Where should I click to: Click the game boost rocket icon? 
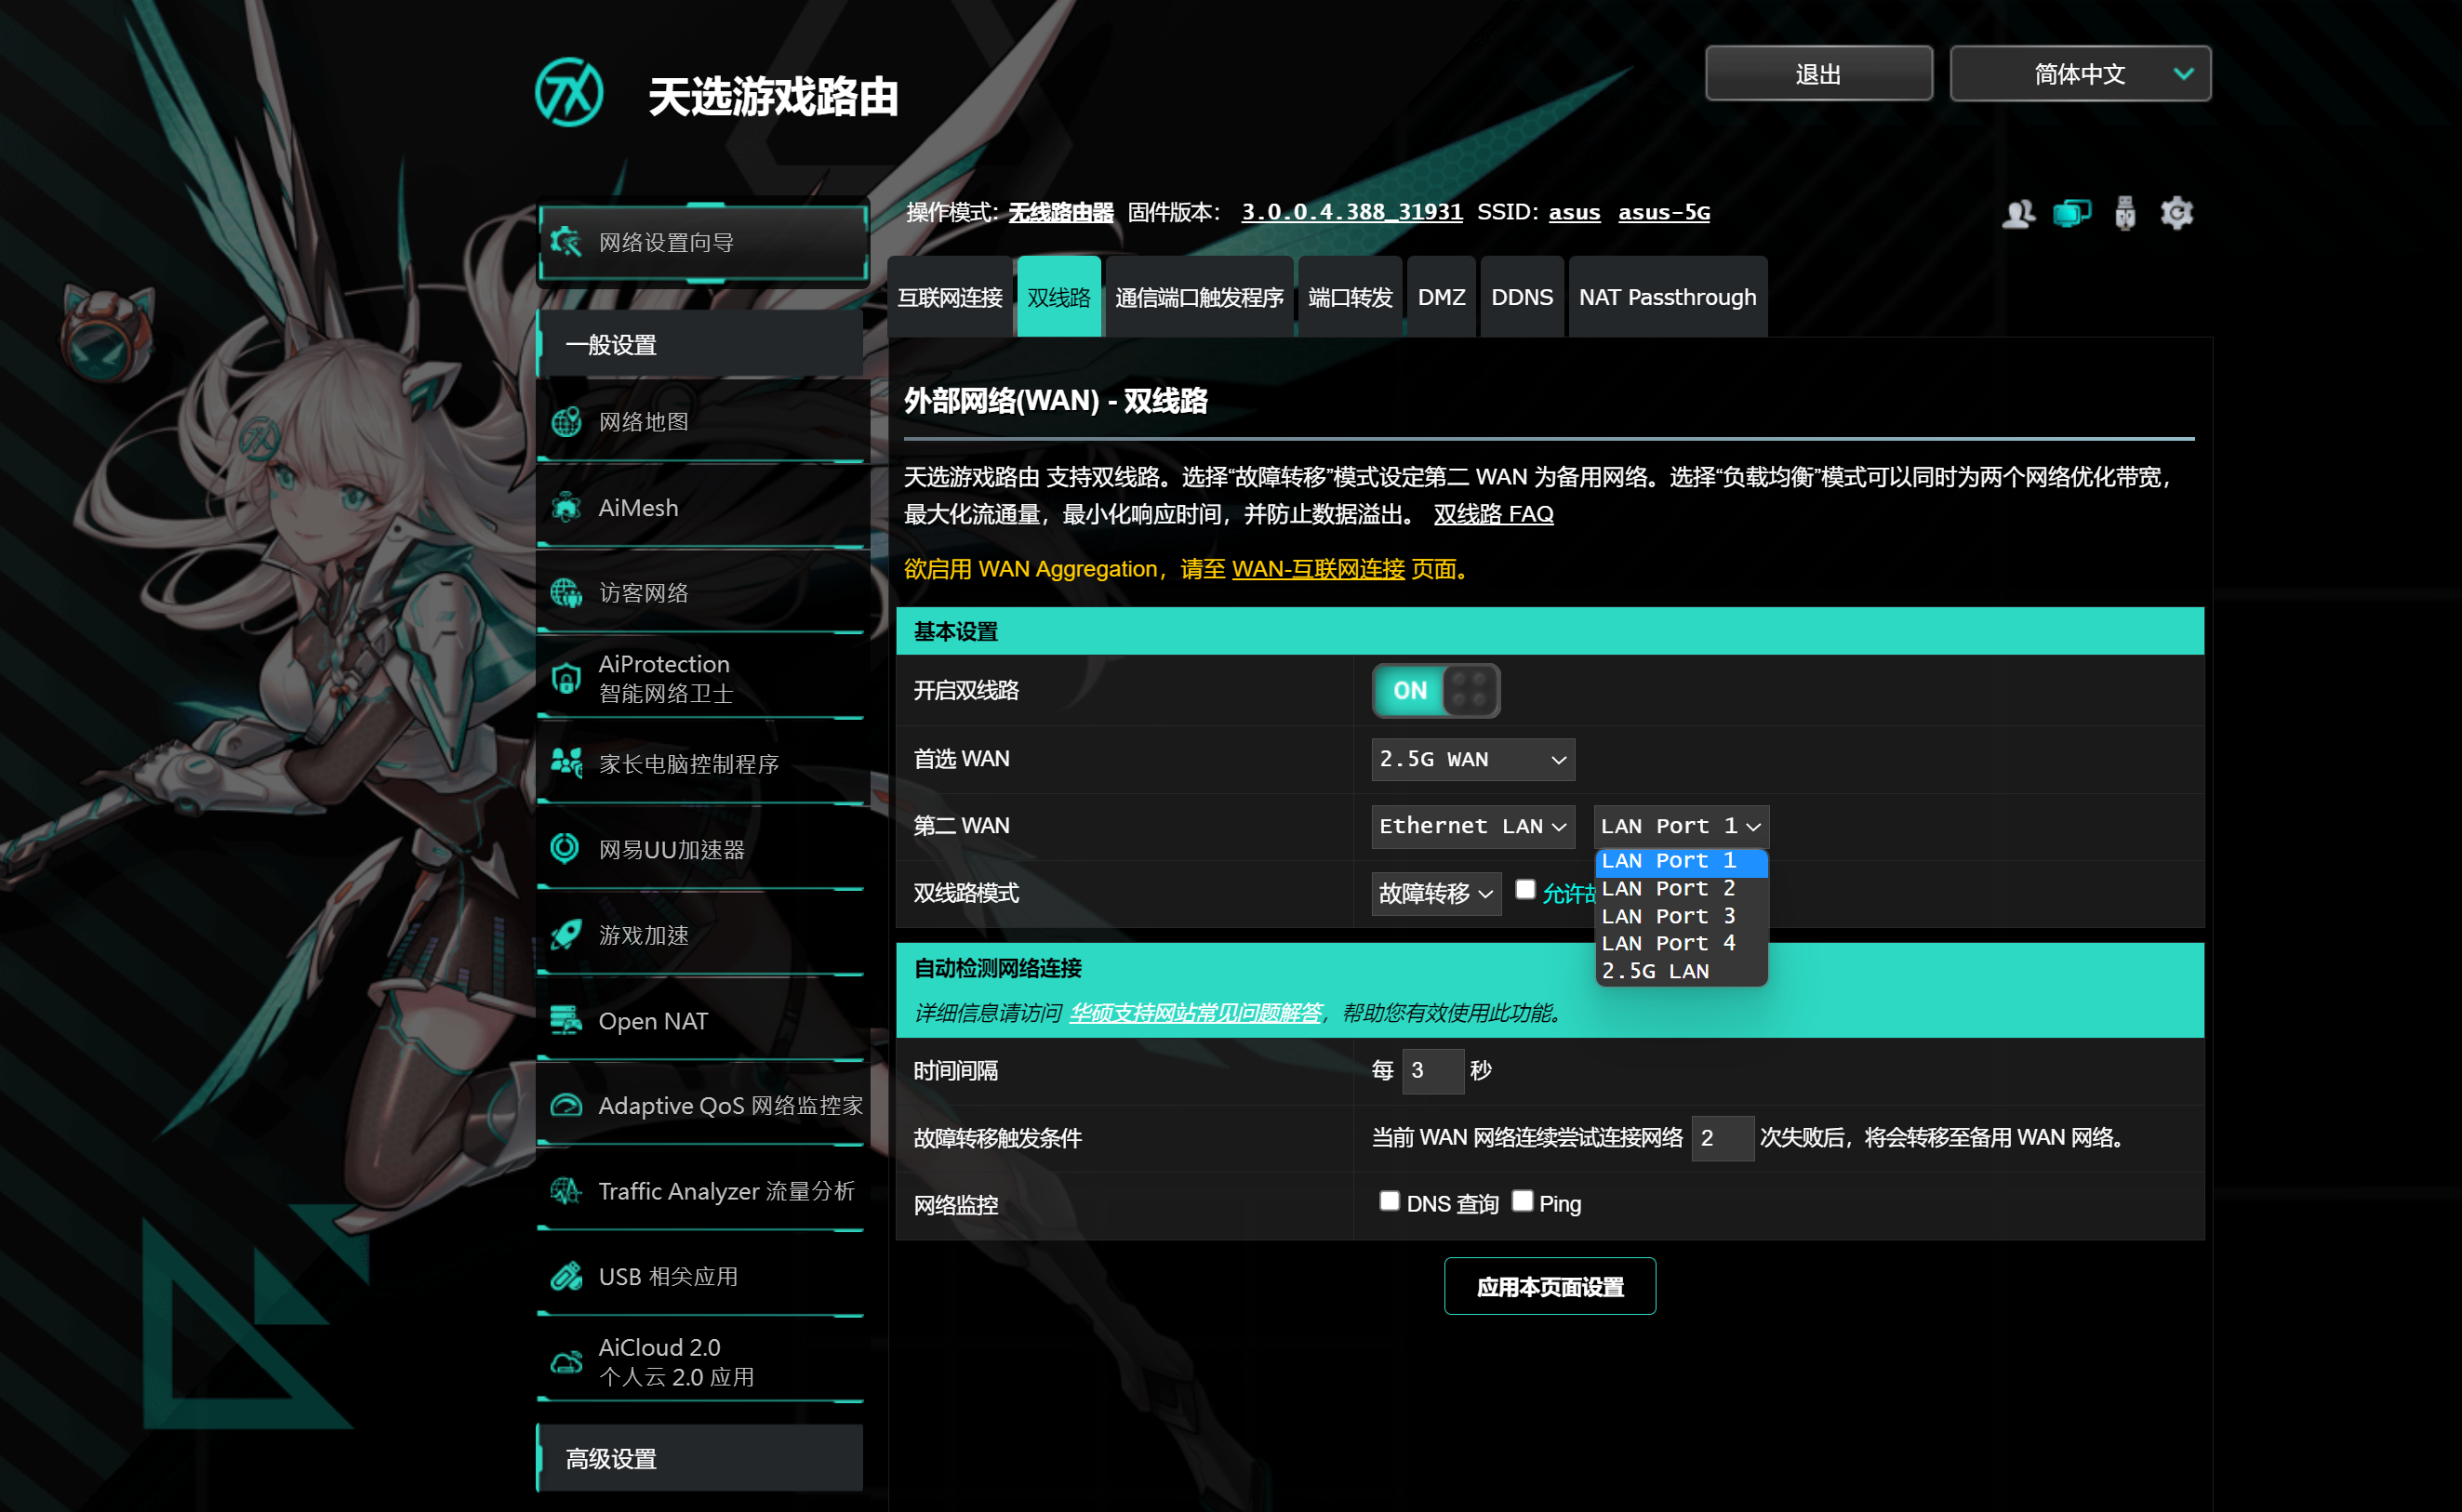pyautogui.click(x=566, y=935)
